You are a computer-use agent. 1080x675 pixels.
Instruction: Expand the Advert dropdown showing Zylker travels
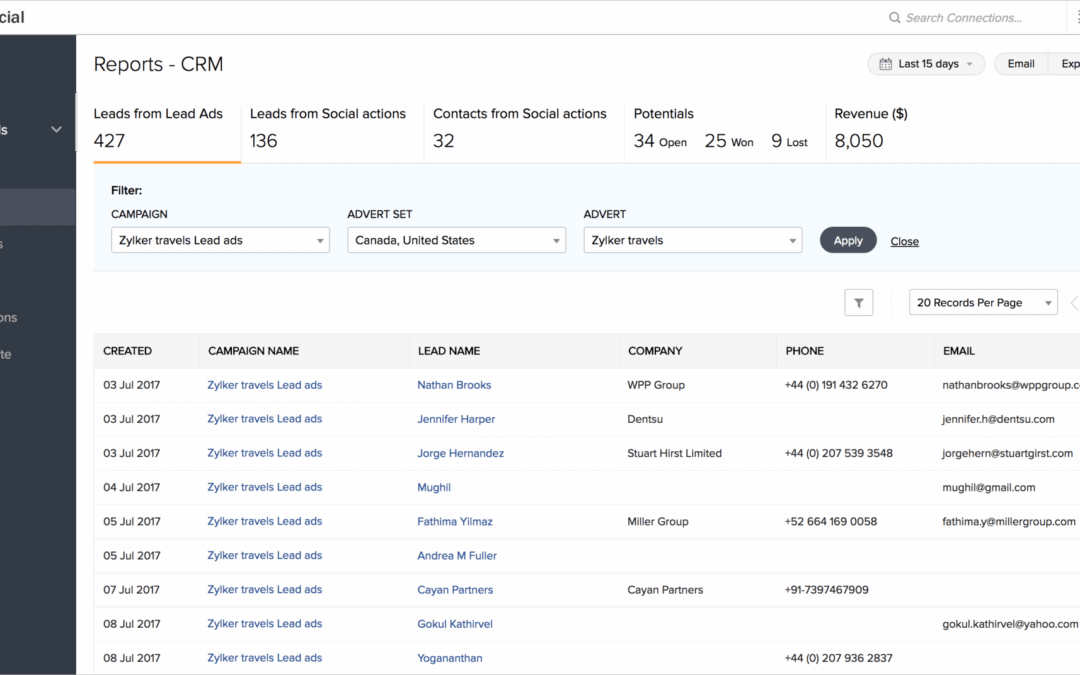692,240
